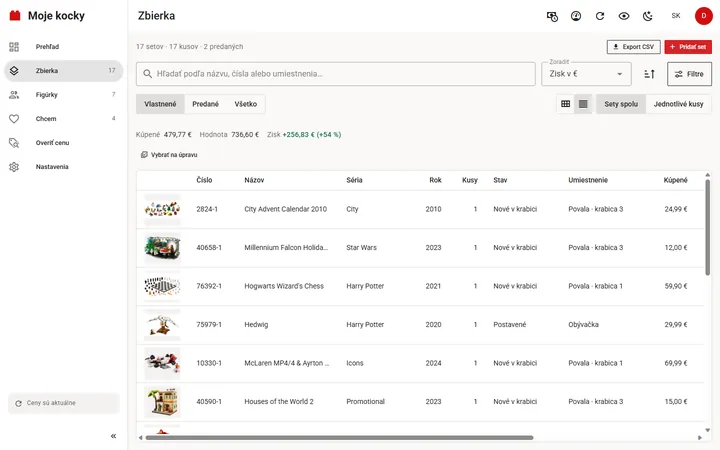Open Nastavenia settings in the sidebar
The height and width of the screenshot is (450, 720).
(x=63, y=167)
